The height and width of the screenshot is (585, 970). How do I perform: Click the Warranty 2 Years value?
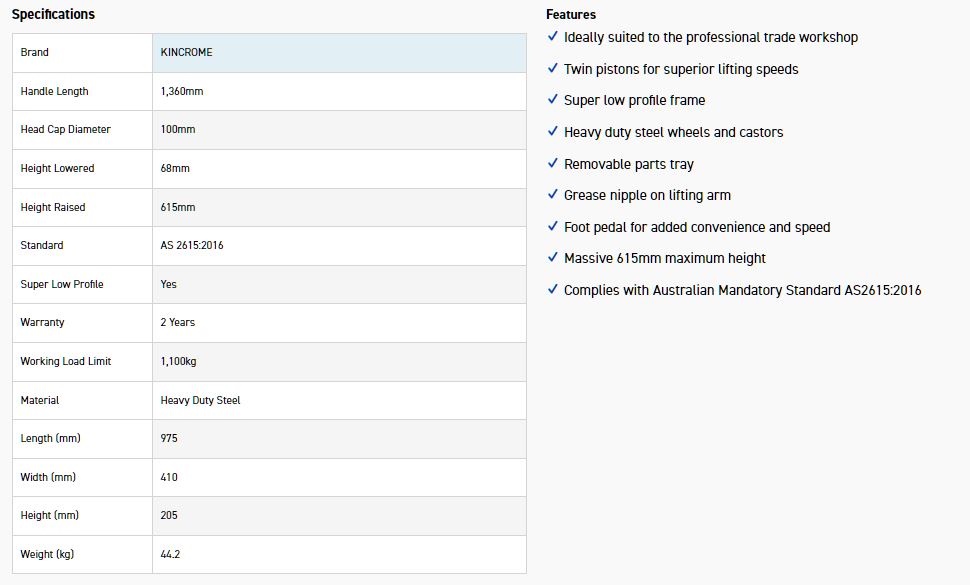tap(178, 322)
